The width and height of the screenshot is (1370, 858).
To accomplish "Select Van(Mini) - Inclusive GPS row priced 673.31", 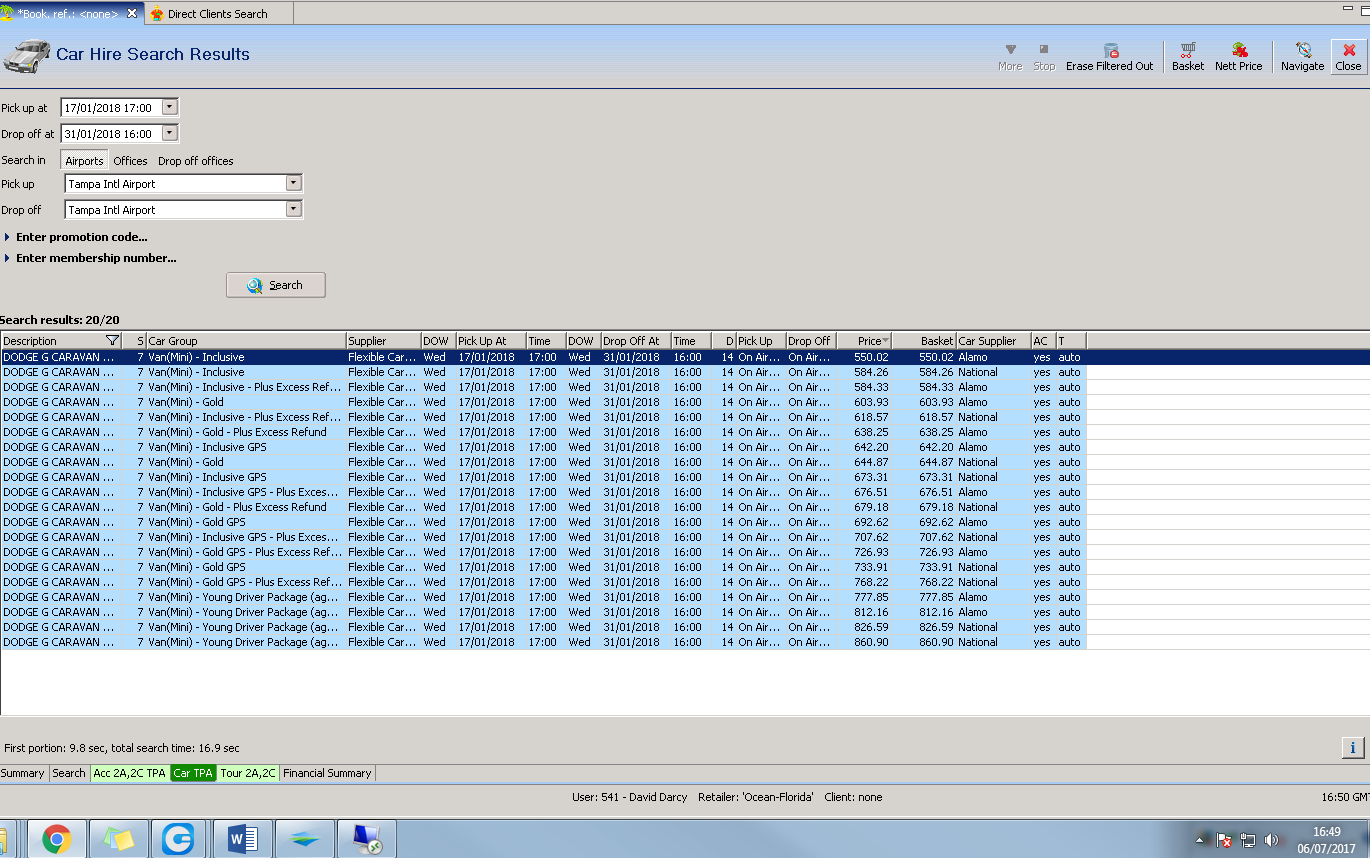I will tap(543, 477).
